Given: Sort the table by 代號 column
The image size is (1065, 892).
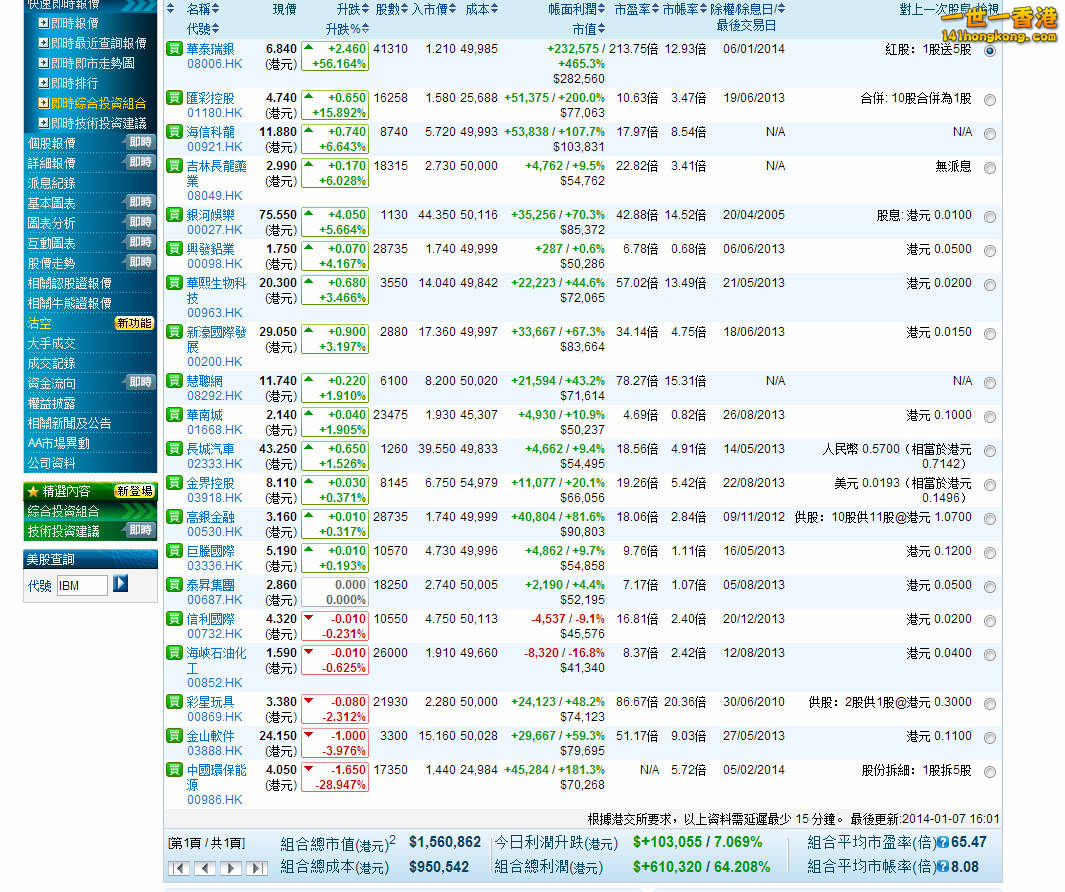Looking at the screenshot, I should [203, 29].
